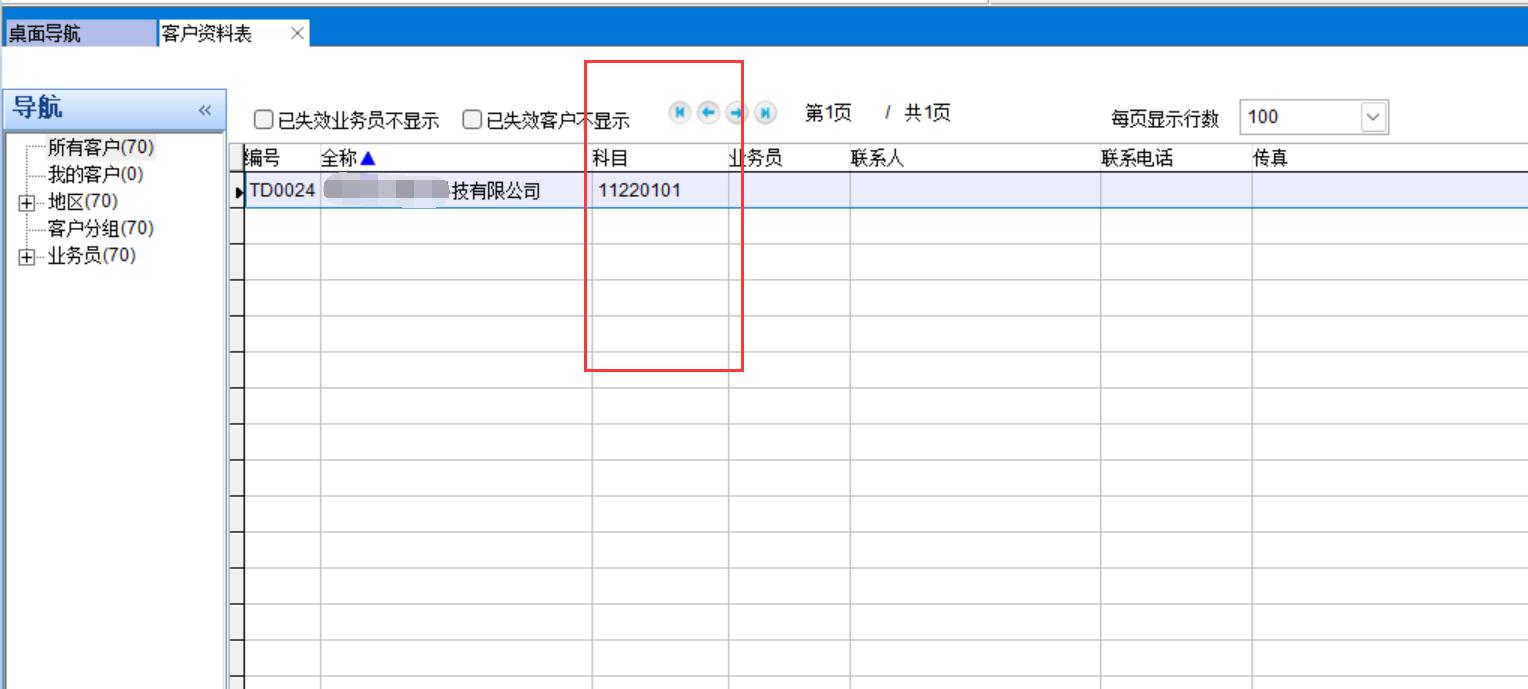
Task: Open the 每页显示行数 dropdown
Action: pos(1373,117)
